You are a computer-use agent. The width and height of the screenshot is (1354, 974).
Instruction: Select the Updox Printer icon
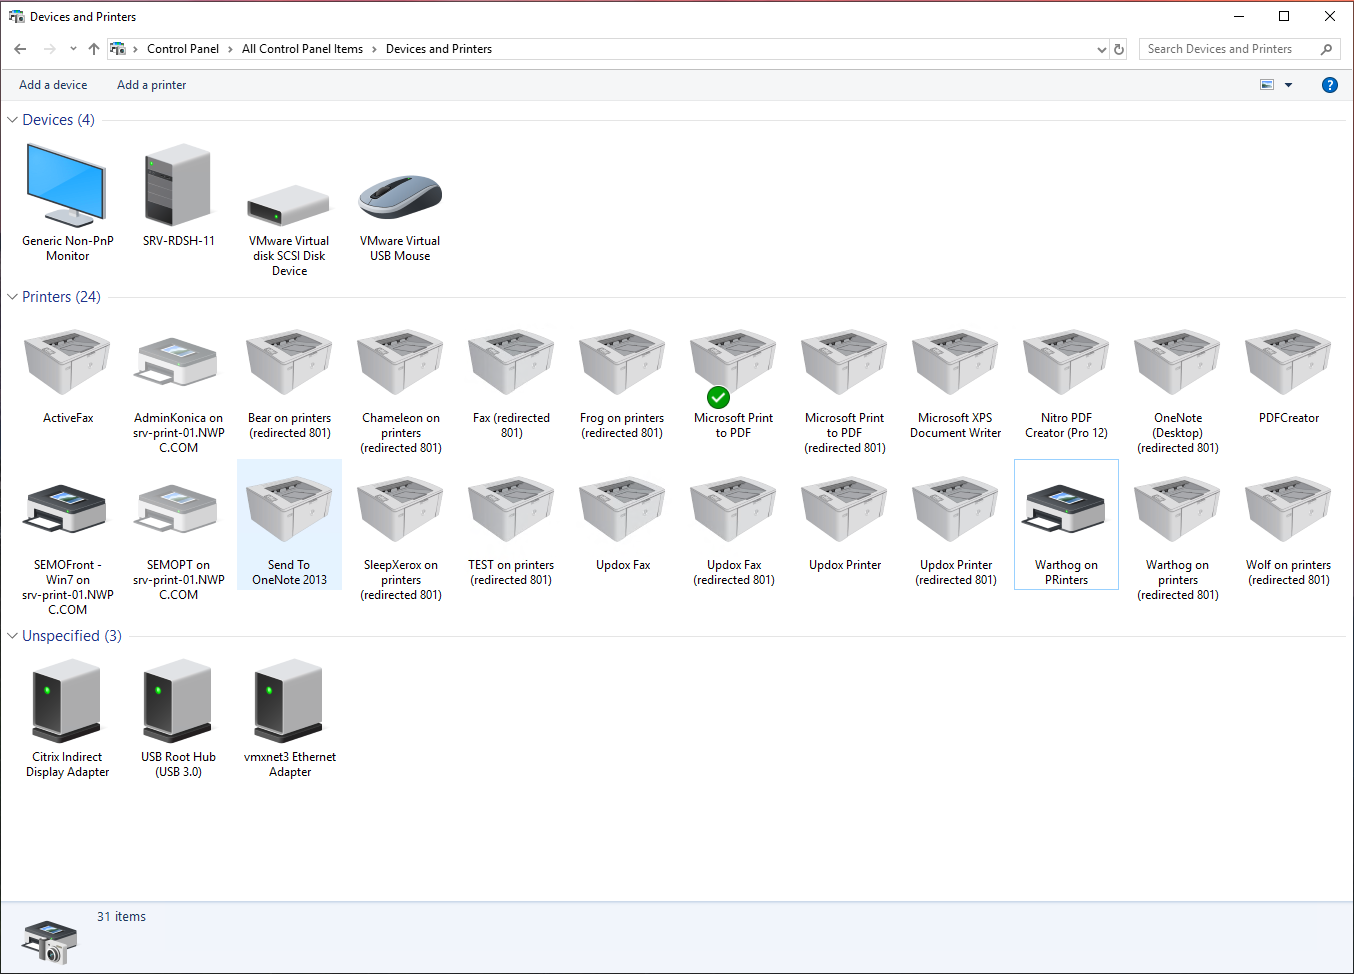844,509
